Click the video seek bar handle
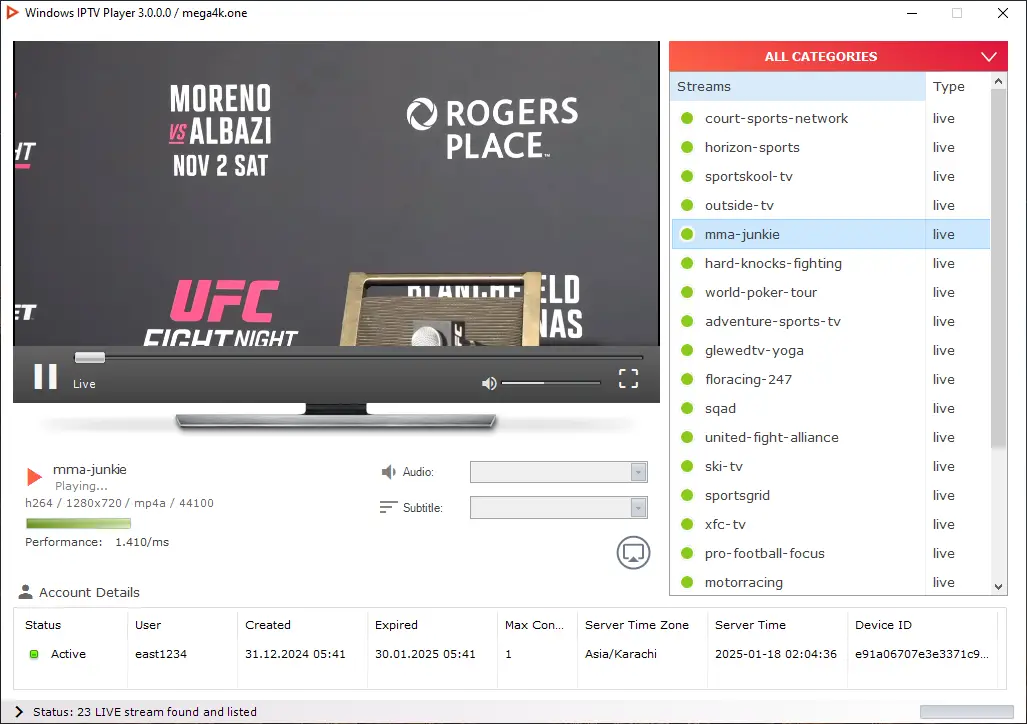The image size is (1027, 724). (90, 357)
